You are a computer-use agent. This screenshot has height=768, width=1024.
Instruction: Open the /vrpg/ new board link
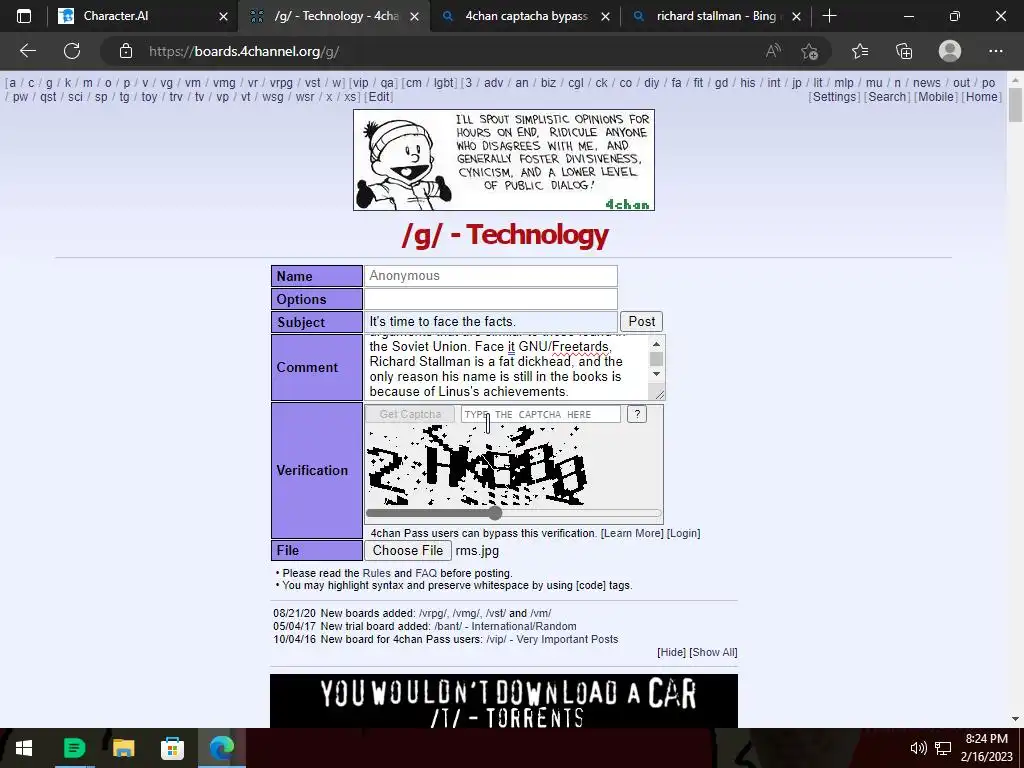pyautogui.click(x=432, y=613)
